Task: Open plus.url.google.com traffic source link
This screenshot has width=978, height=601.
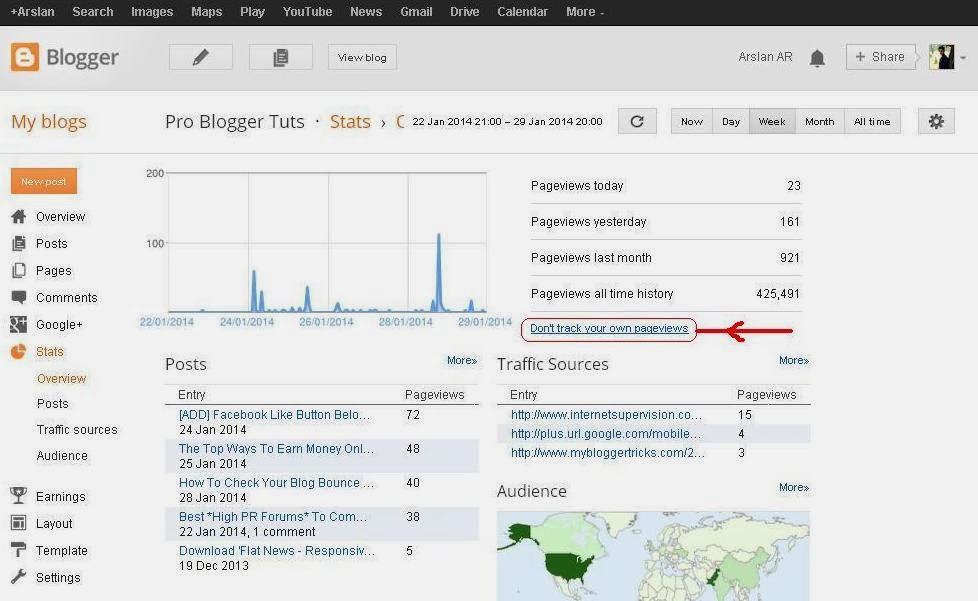Action: (x=606, y=433)
